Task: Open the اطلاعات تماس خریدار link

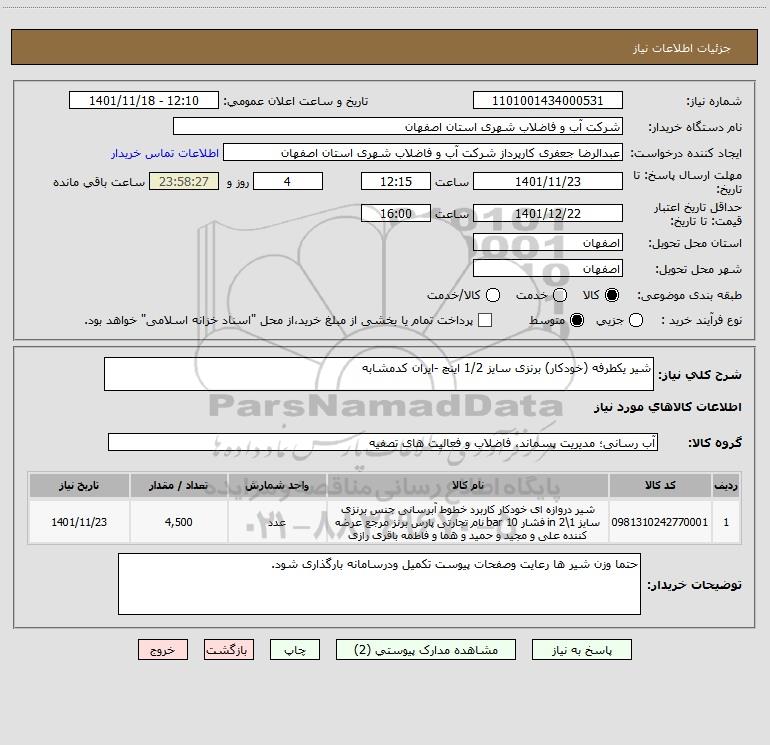Action: click(165, 153)
